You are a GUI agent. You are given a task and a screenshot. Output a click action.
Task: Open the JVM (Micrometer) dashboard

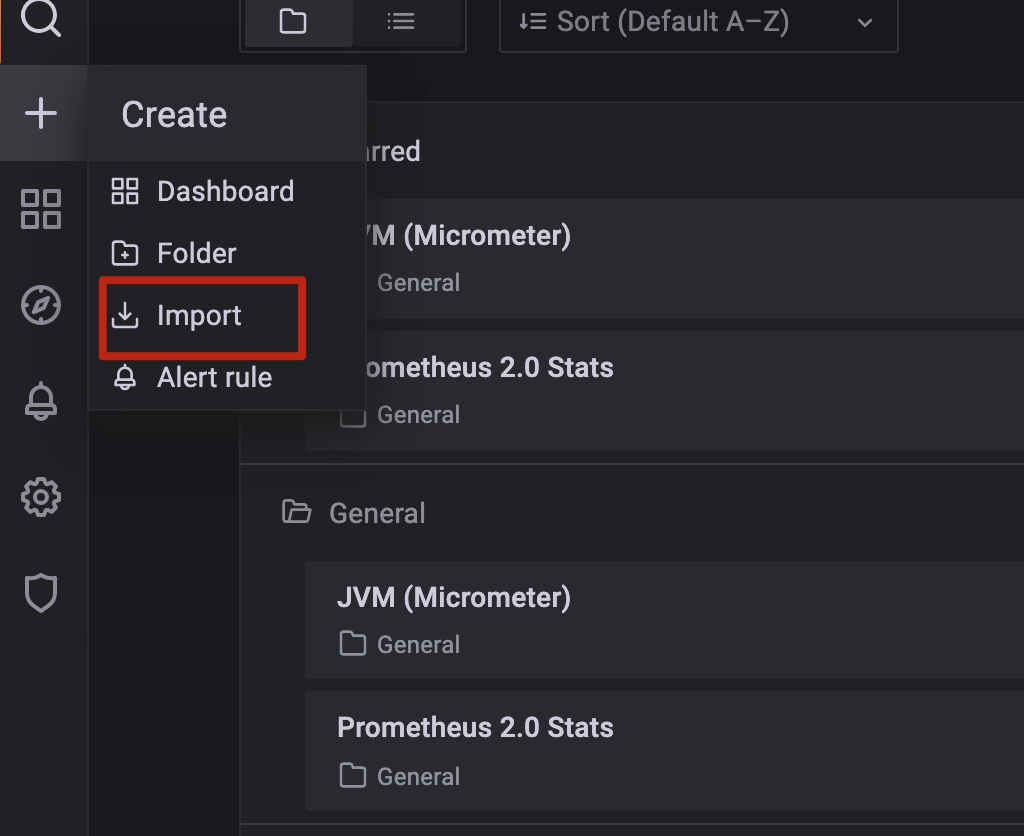[455, 597]
